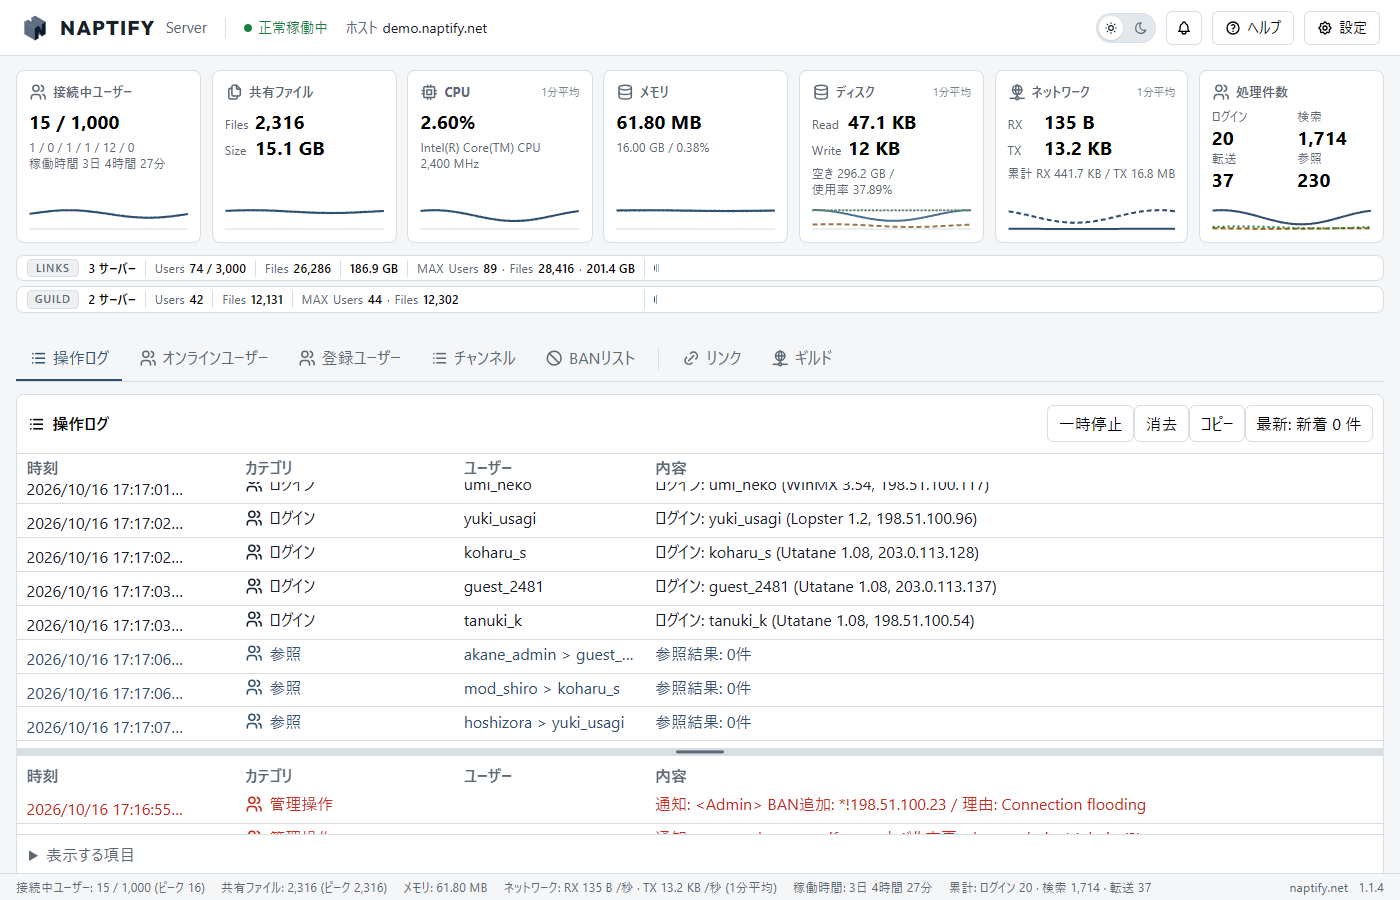
Task: Click the ログイン icon in tanuki_k row
Action: (x=254, y=620)
